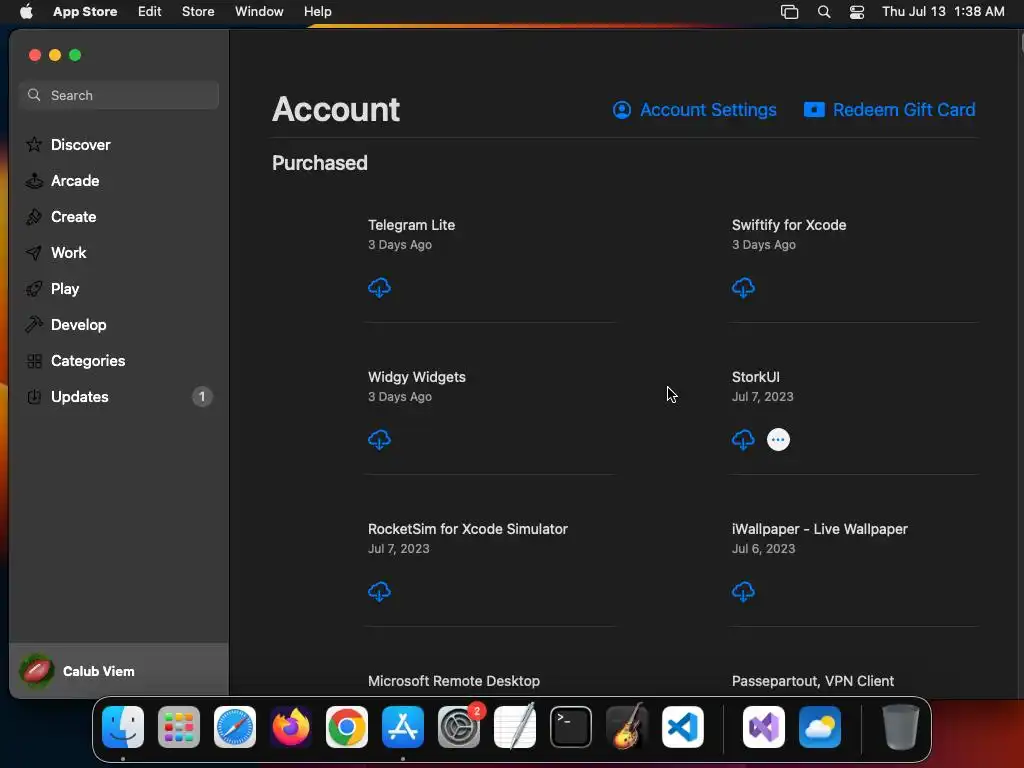
Task: Open the Apple menu
Action: tap(26, 11)
